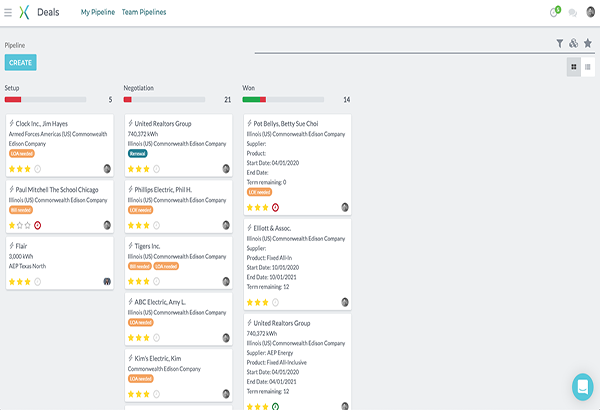This screenshot has width=600, height=410.
Task: Open the hamburger main menu
Action: (x=8, y=12)
